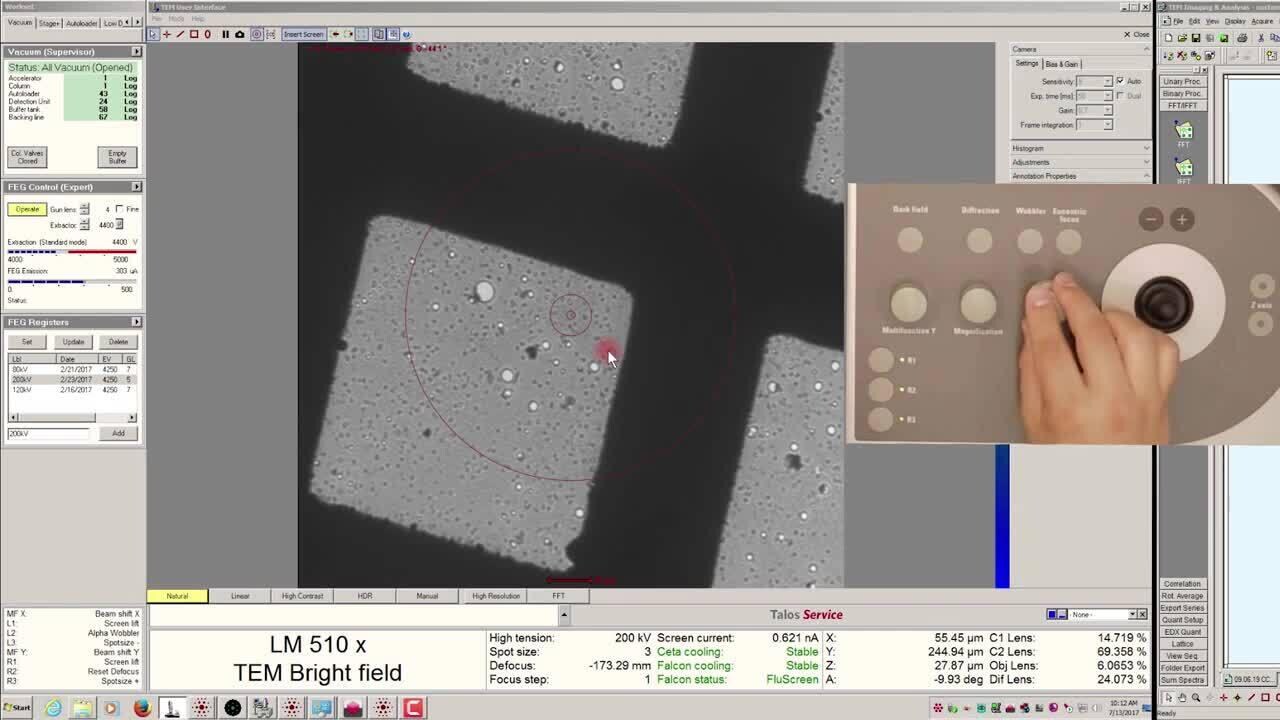Switch to the Bias & Gain tab
The image size is (1280, 720).
pos(1062,64)
